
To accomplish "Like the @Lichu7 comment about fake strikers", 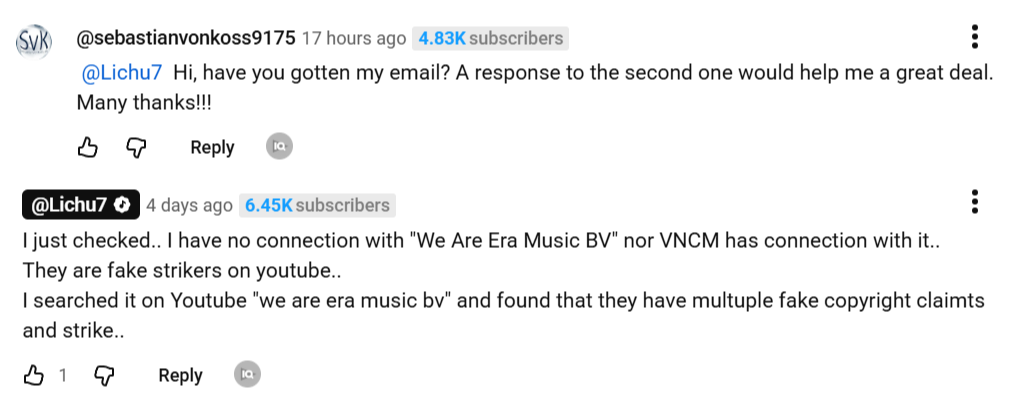I will (x=34, y=376).
